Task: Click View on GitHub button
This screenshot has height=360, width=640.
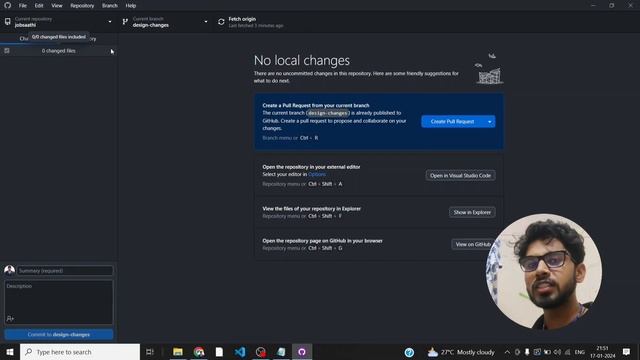Action: click(x=473, y=244)
